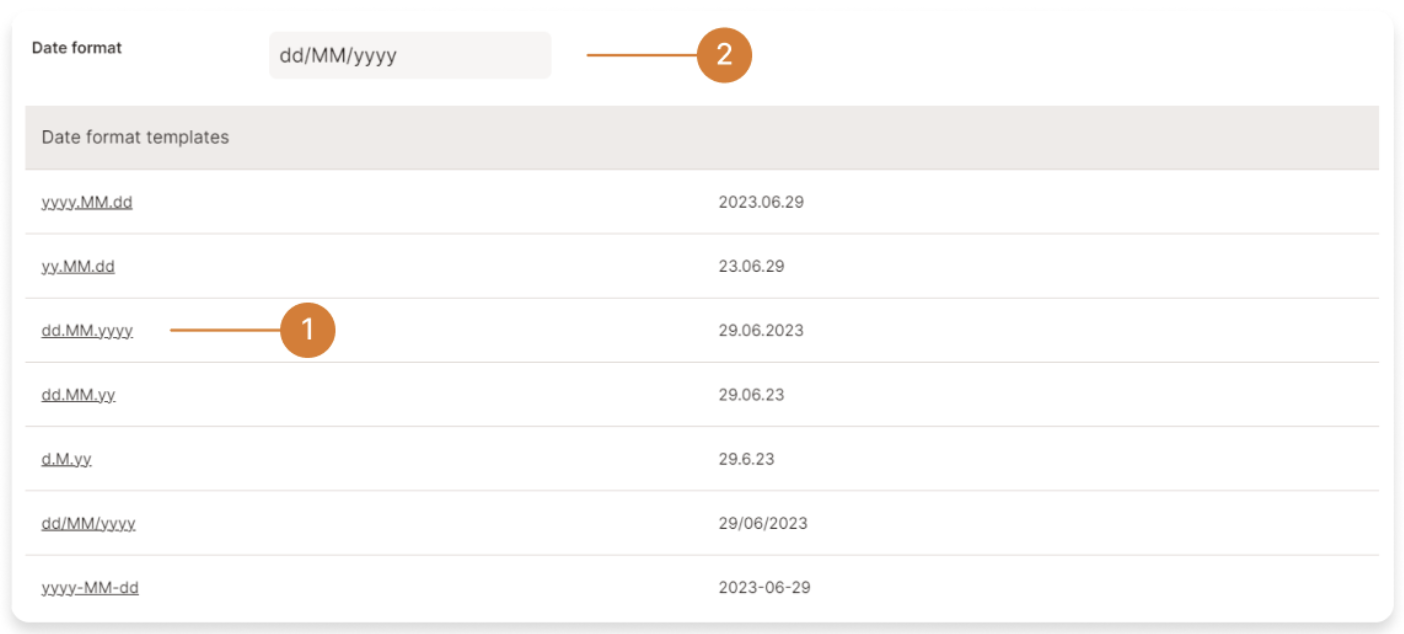1404x634 pixels.
Task: Choose the yy.MM.dd format template
Action: (78, 267)
